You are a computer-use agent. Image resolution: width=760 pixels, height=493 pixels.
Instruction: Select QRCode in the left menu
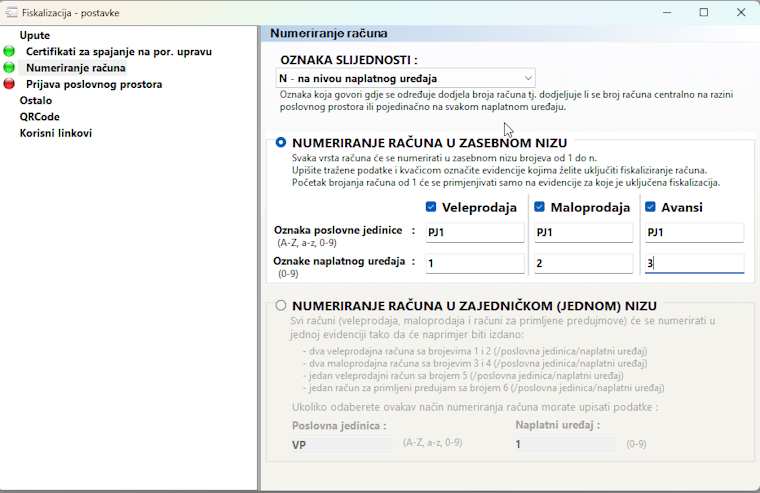click(39, 117)
